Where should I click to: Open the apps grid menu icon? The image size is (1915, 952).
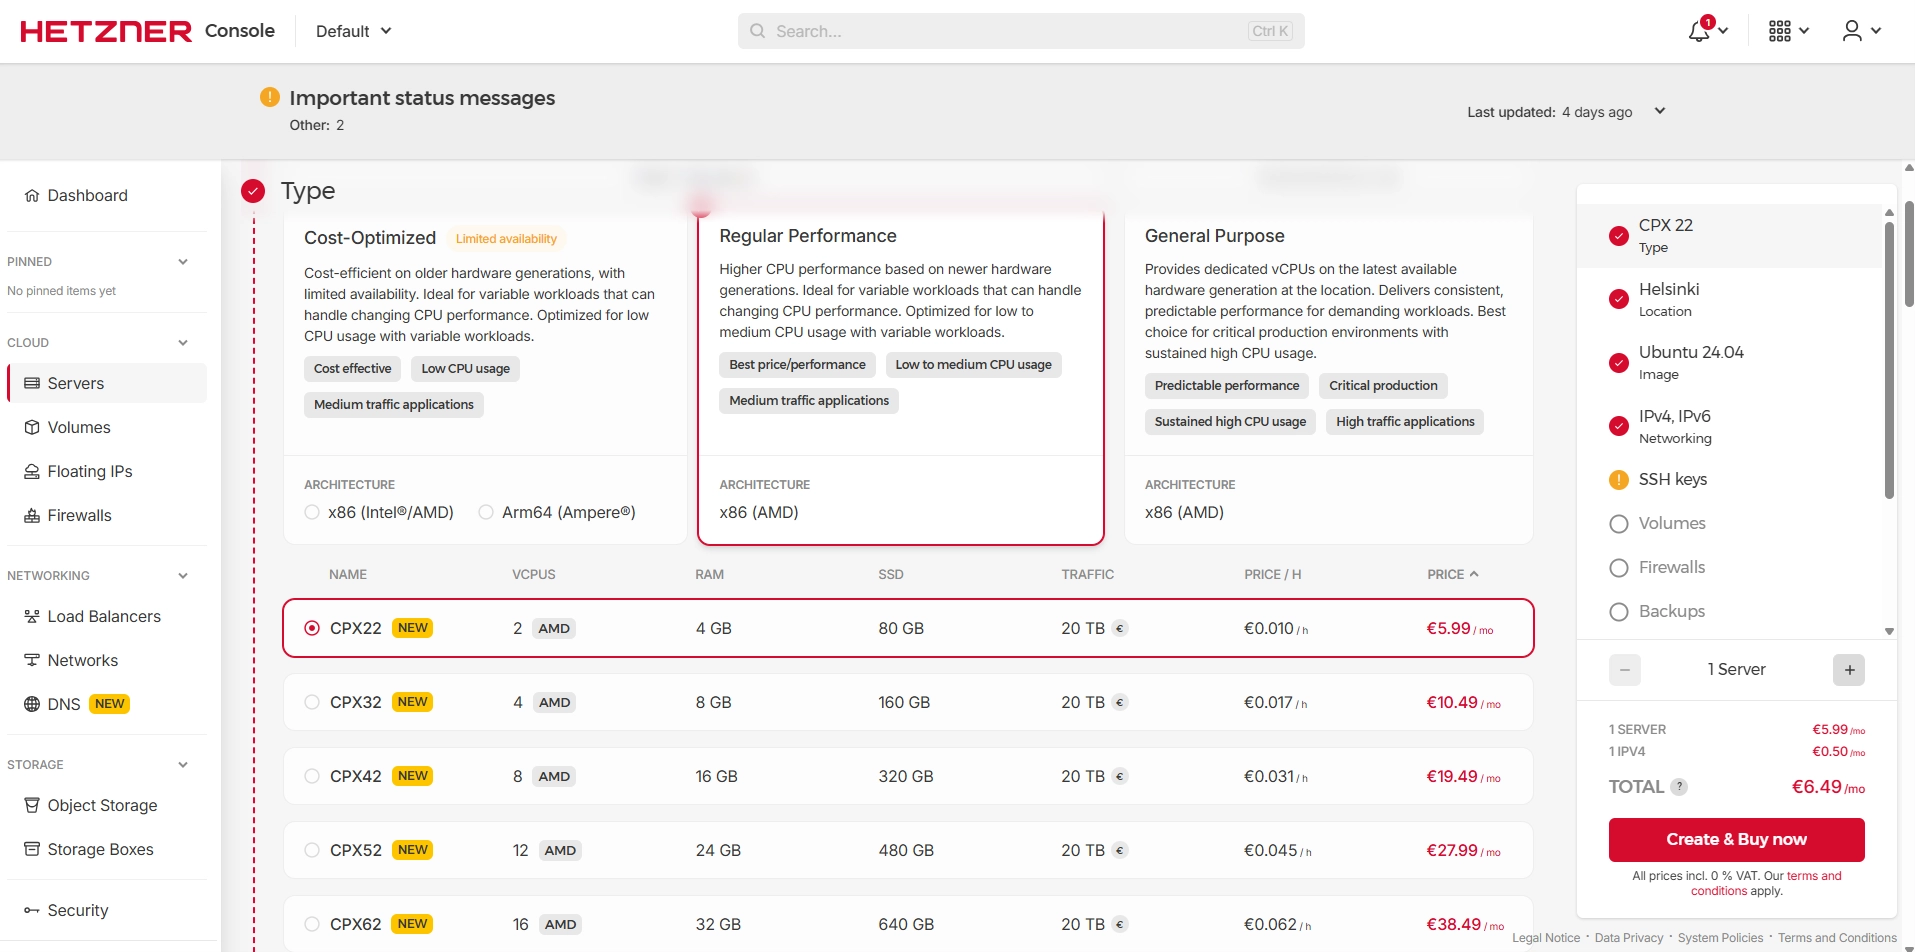[1780, 31]
